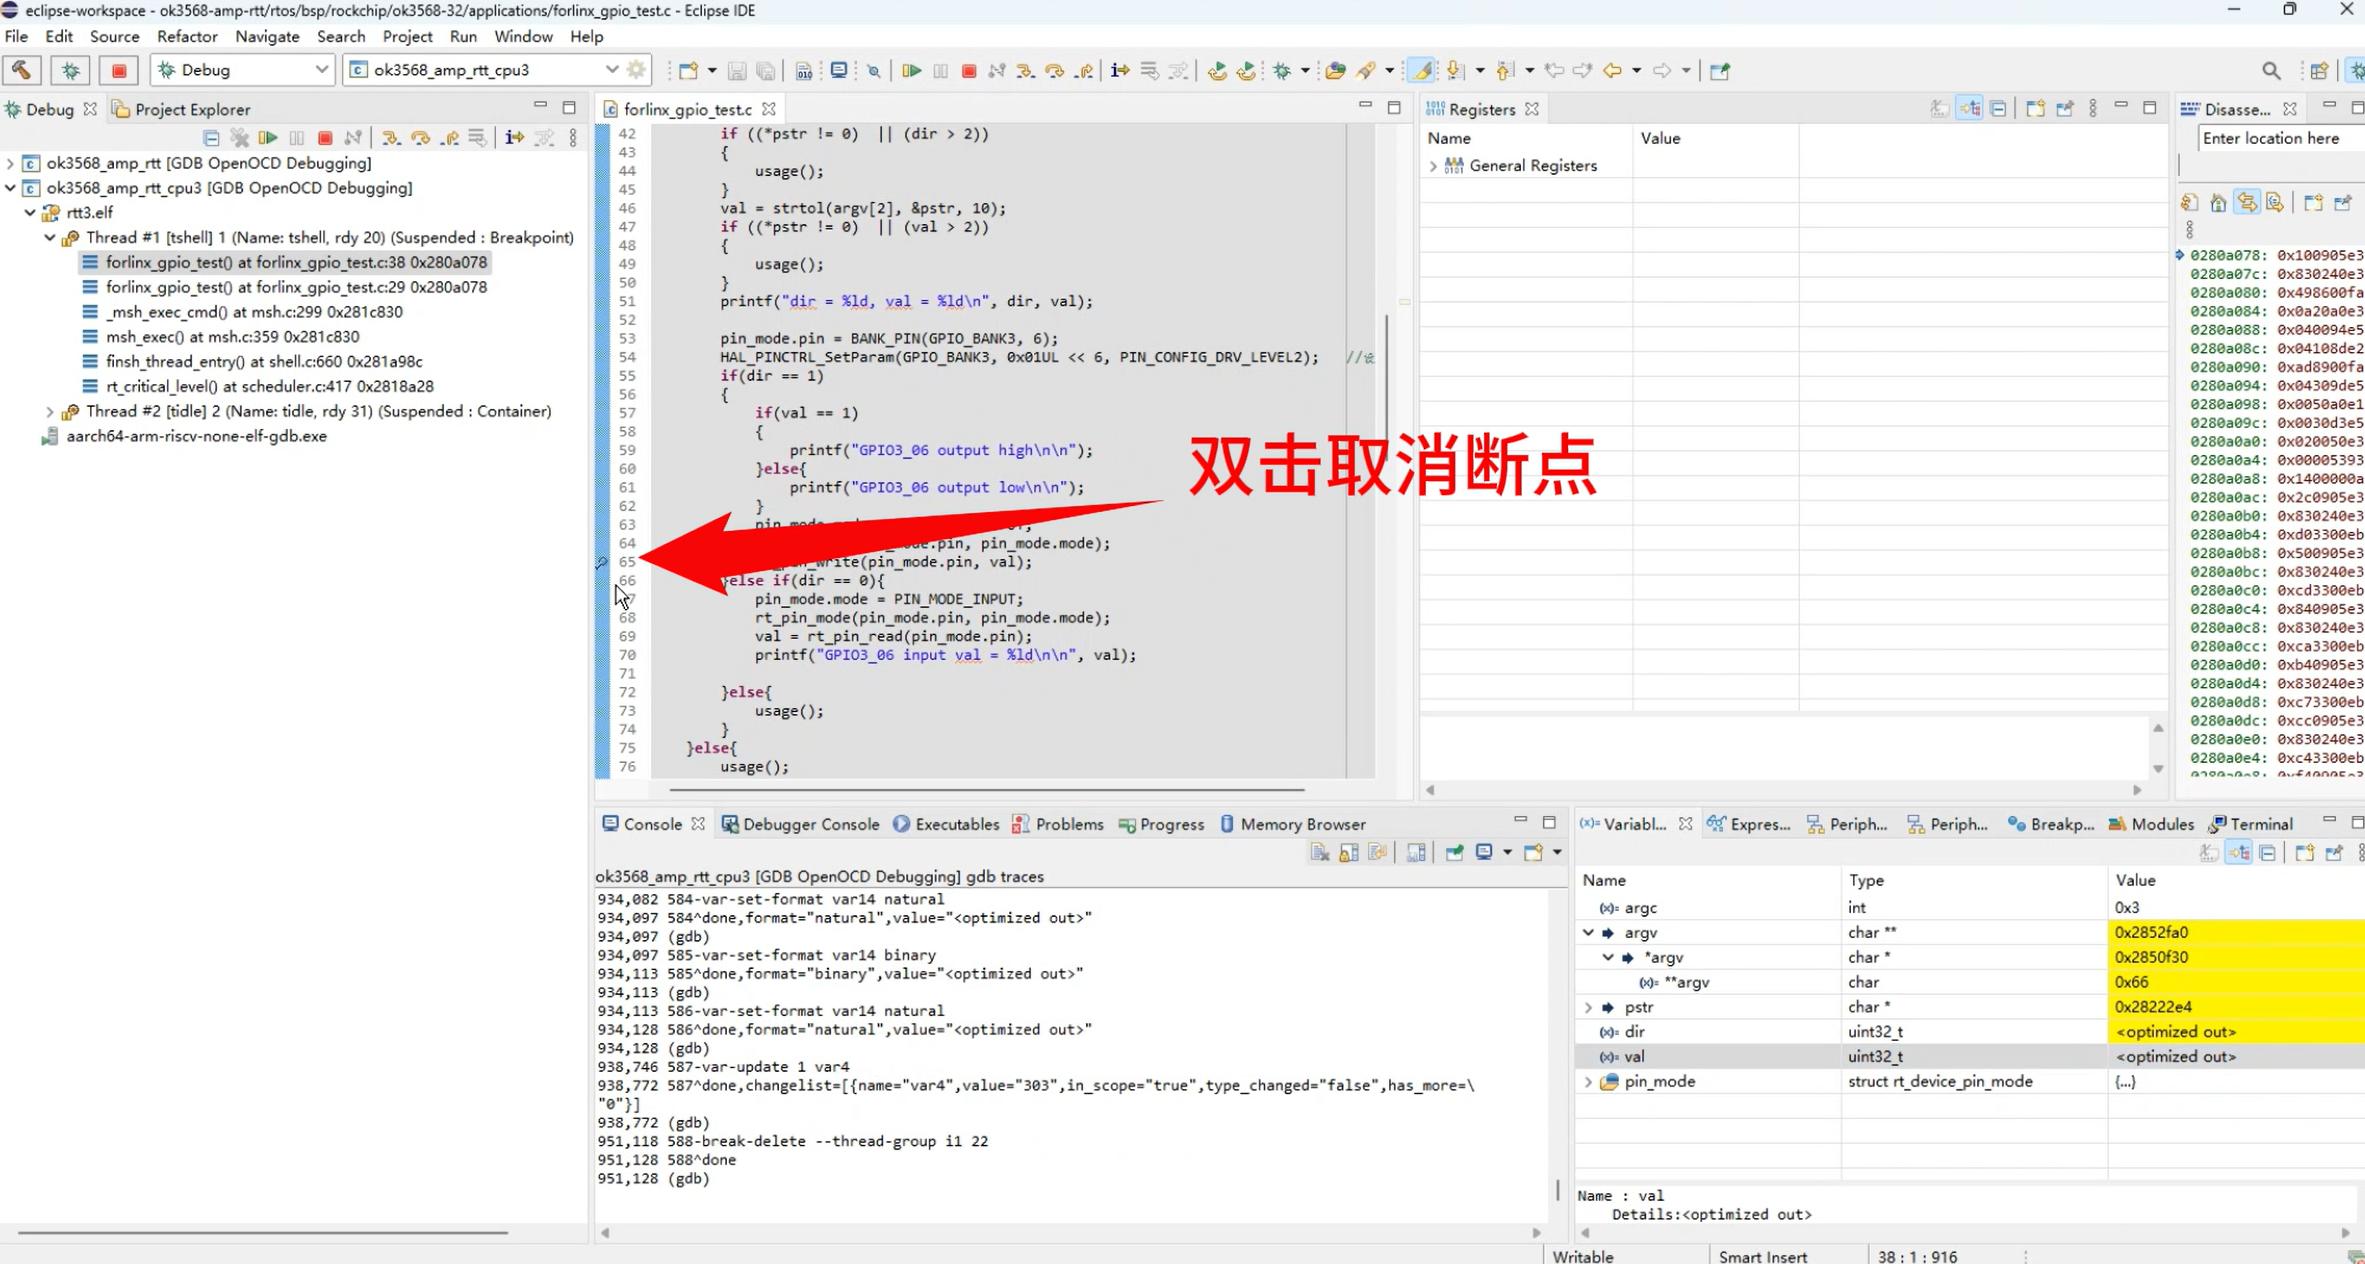Expand the pin_mode variable
Image resolution: width=2365 pixels, height=1264 pixels.
pyautogui.click(x=1588, y=1082)
